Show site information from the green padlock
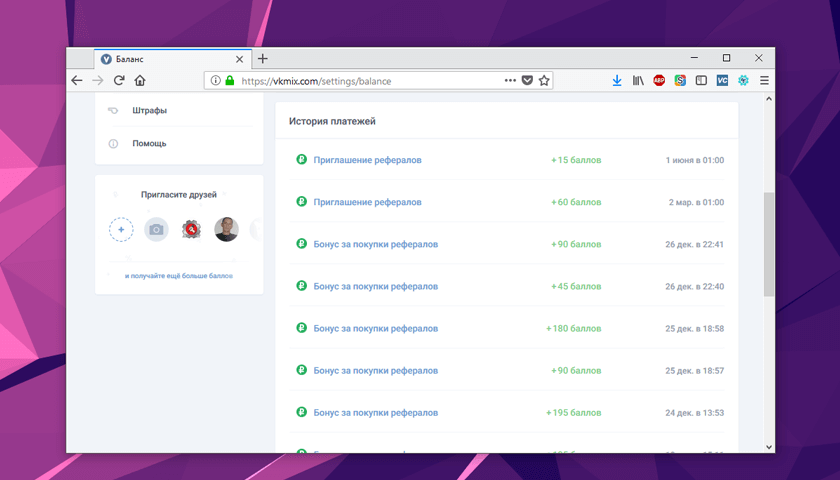 tap(229, 81)
